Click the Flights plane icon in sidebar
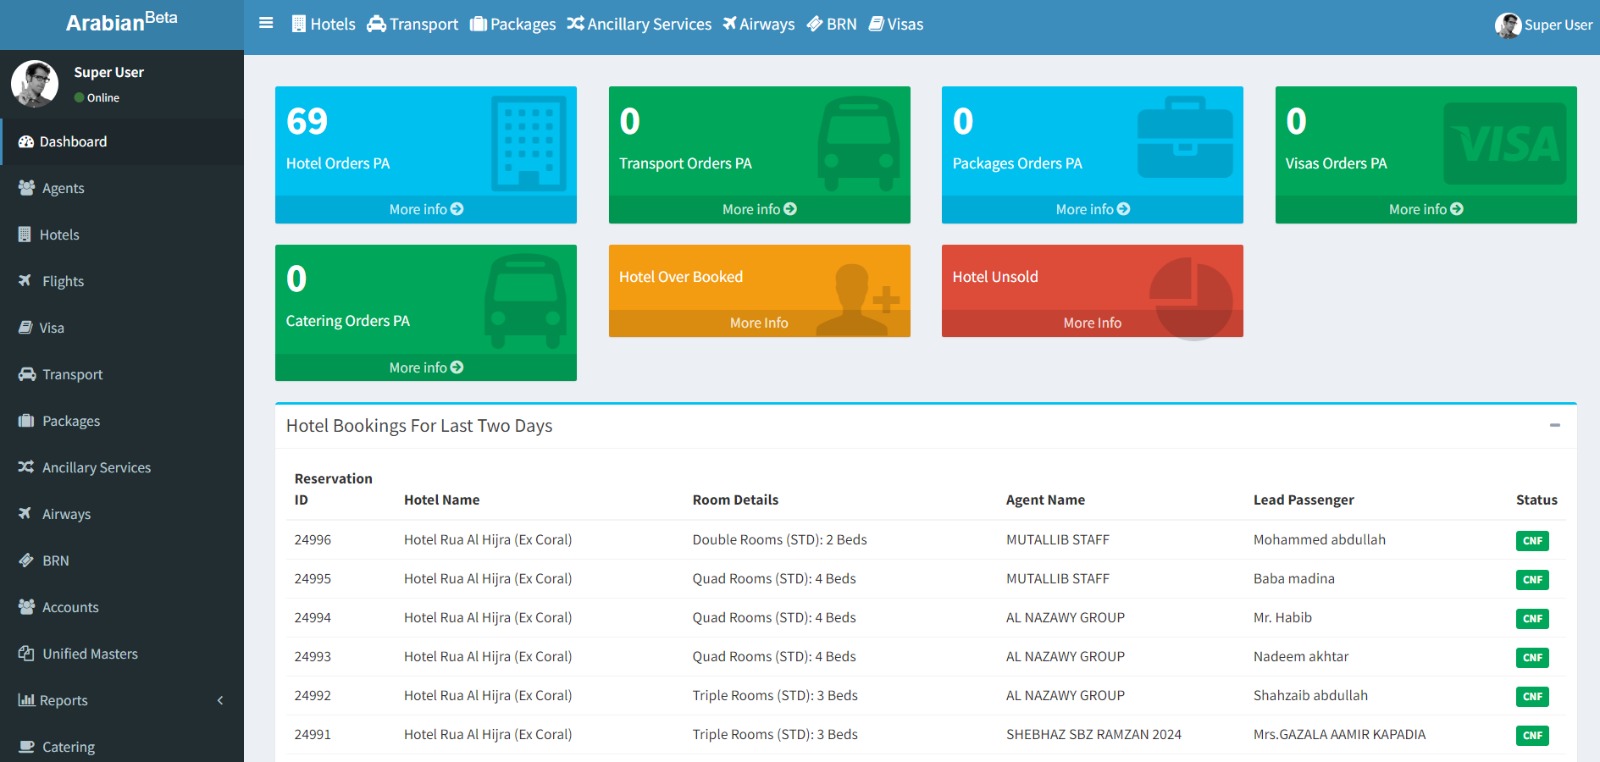Viewport: 1600px width, 762px height. click(x=26, y=281)
